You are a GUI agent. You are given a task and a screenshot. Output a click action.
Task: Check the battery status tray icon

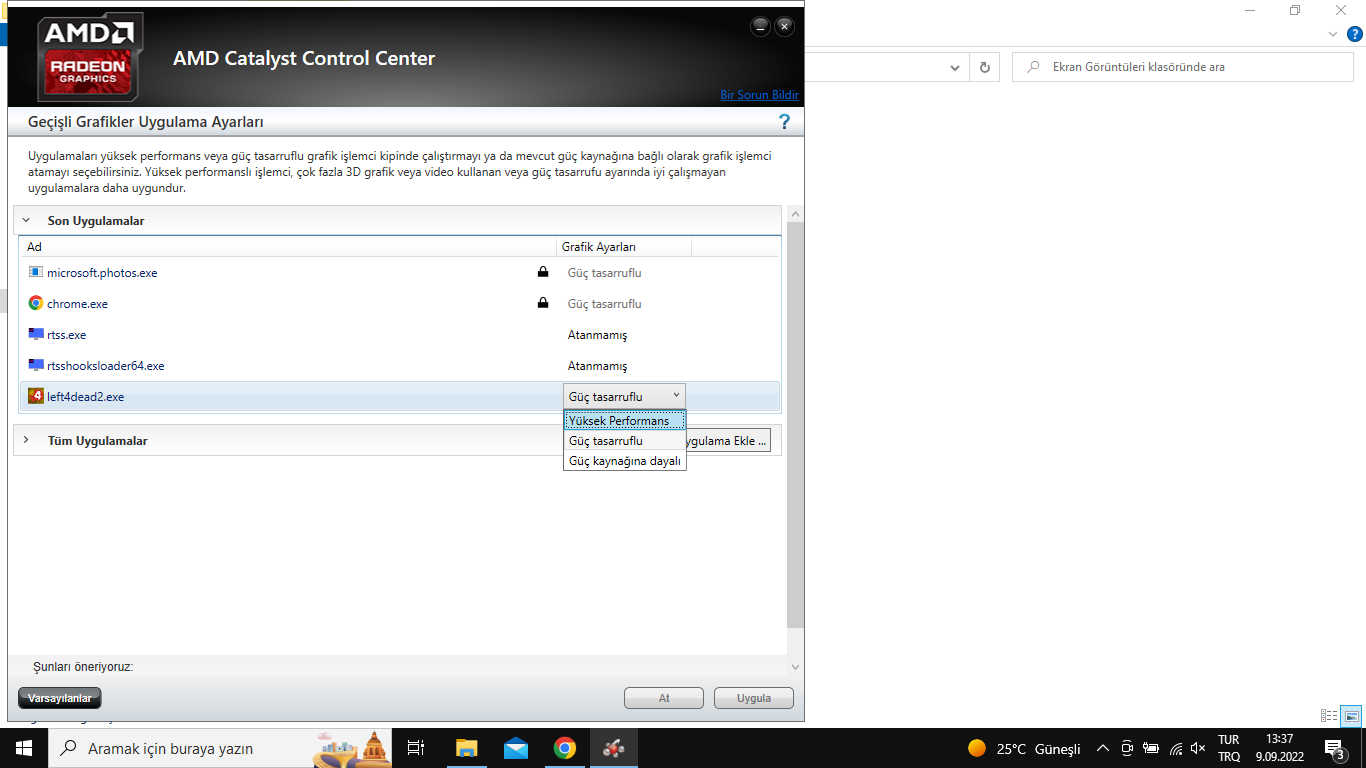(1151, 748)
